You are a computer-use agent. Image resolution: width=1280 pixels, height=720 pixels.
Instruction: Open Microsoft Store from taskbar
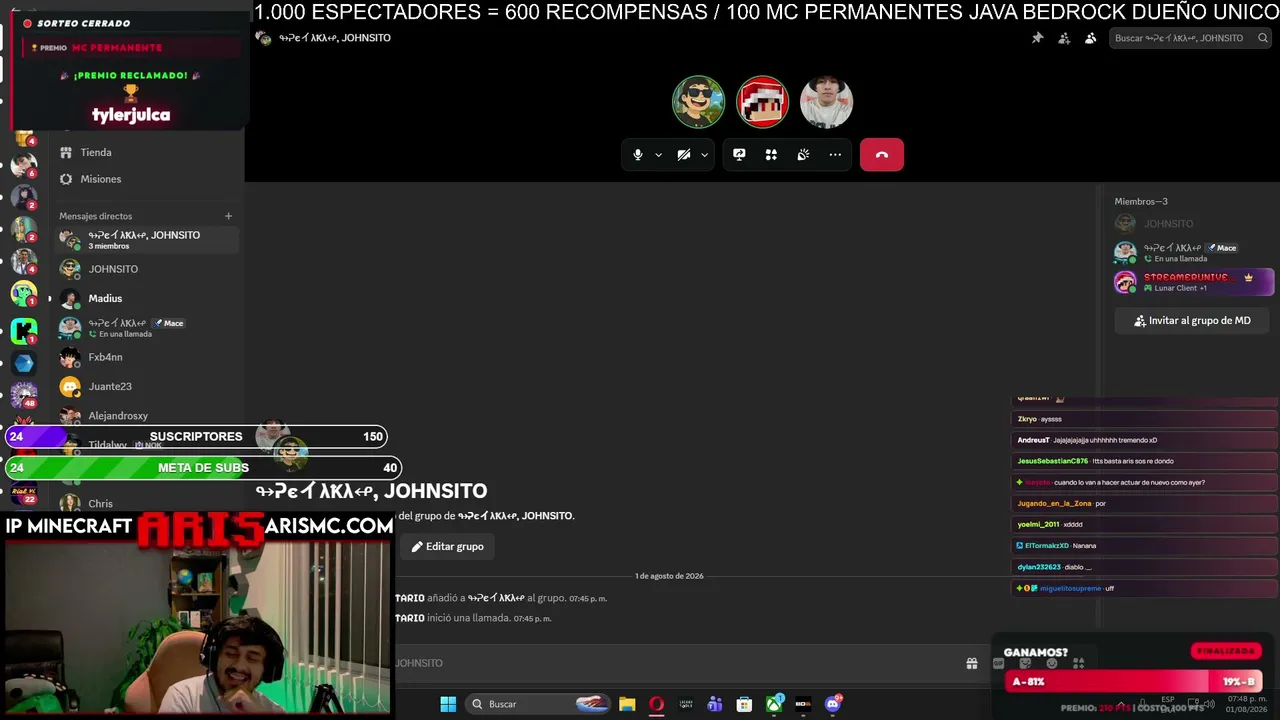coord(744,704)
